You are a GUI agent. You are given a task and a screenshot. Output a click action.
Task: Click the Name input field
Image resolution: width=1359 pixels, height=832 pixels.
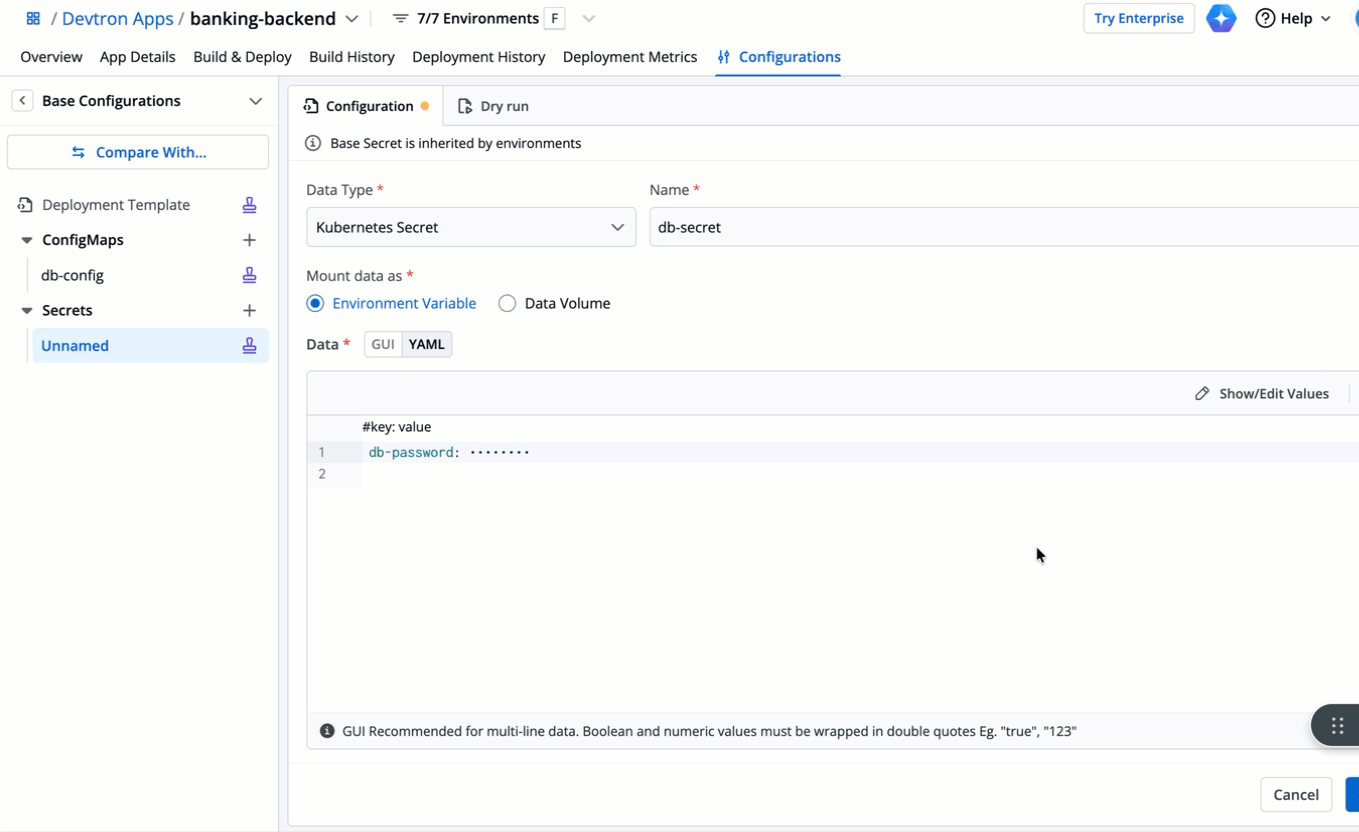click(x=1000, y=227)
